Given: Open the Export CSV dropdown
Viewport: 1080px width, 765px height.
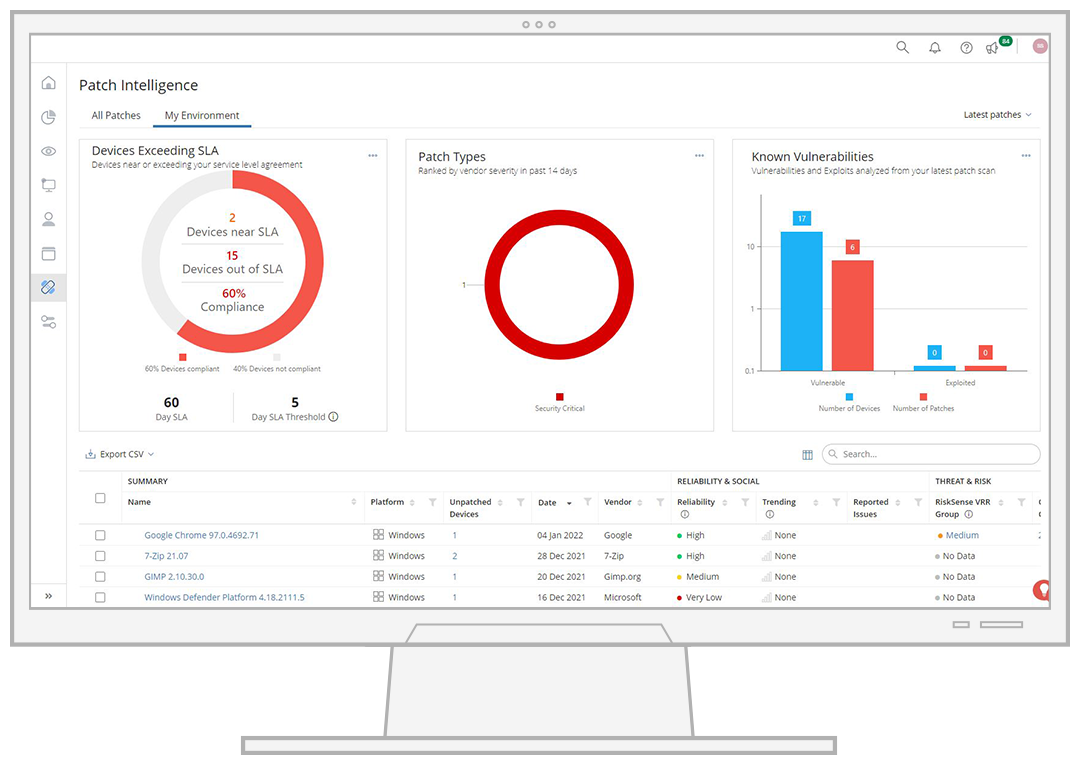Looking at the screenshot, I should pyautogui.click(x=120, y=454).
